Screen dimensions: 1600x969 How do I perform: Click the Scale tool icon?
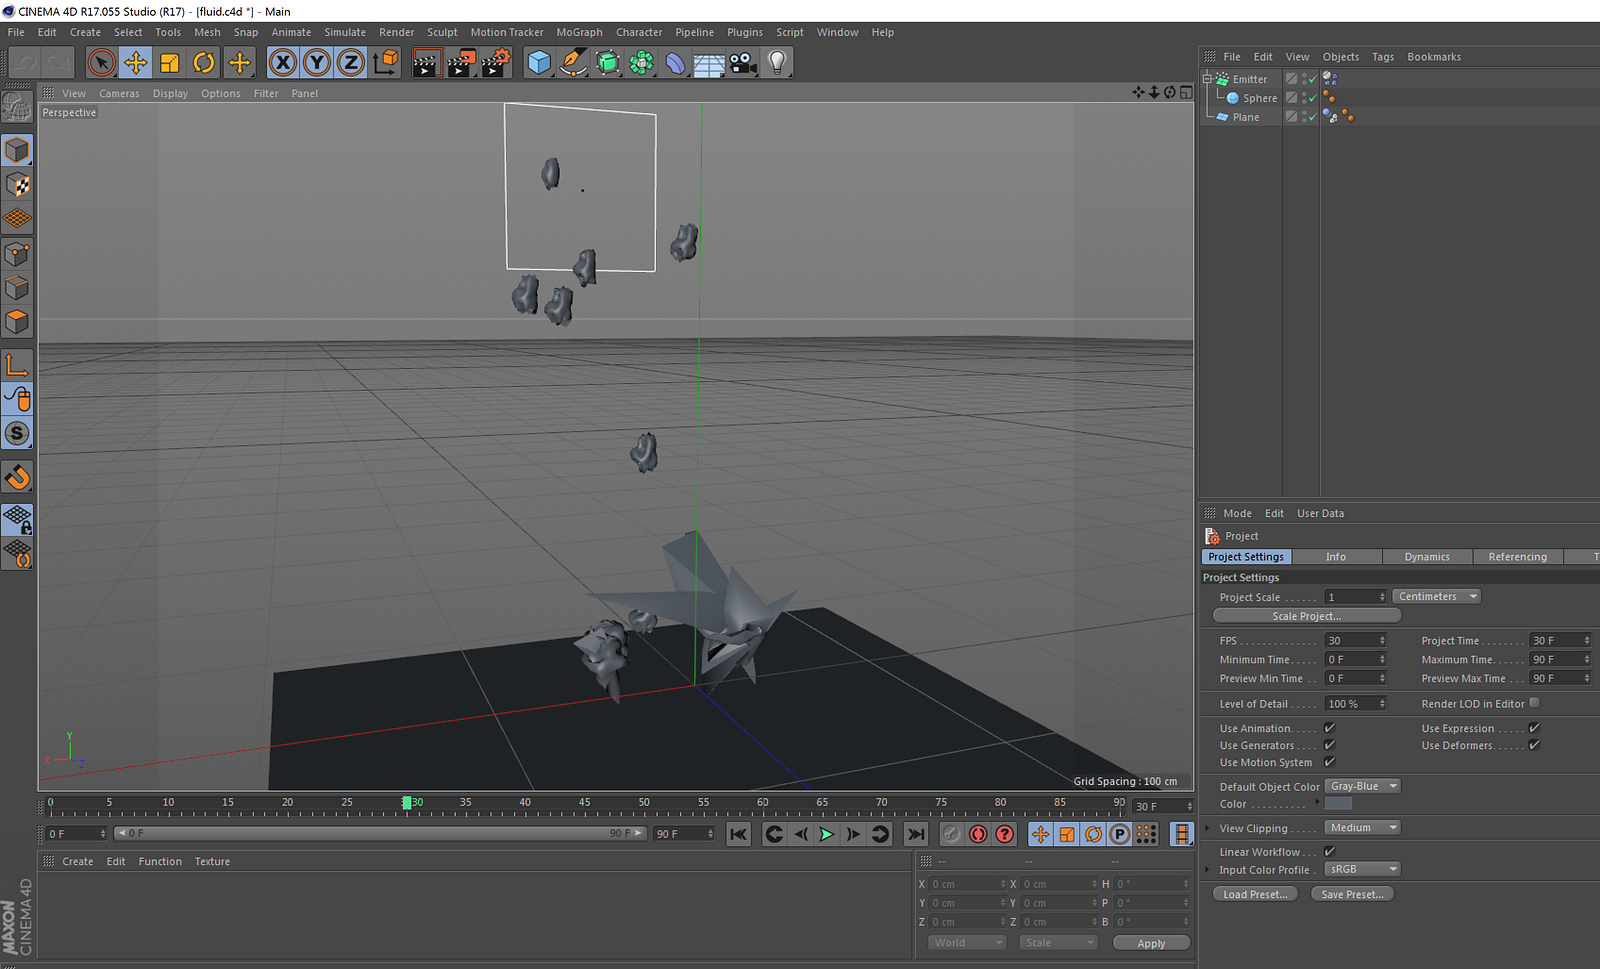(x=170, y=63)
